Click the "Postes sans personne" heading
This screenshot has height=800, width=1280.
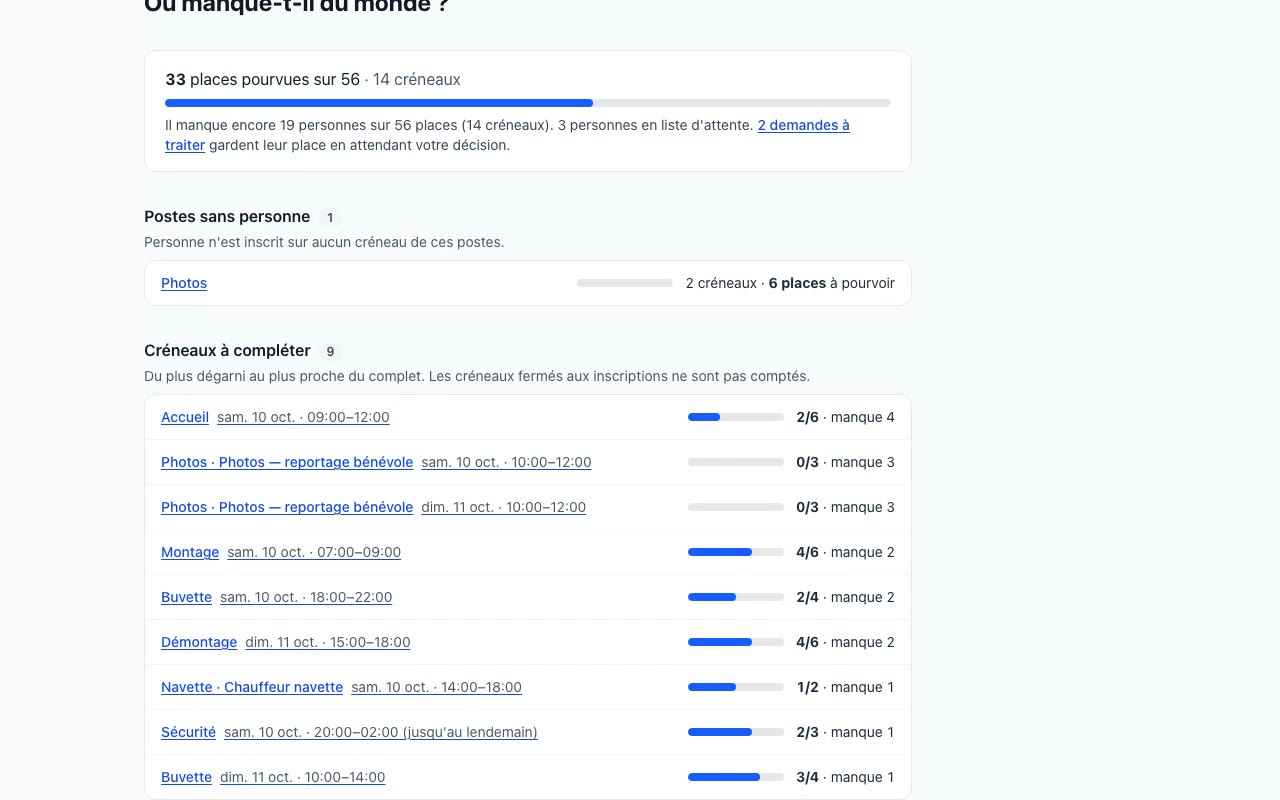click(227, 216)
